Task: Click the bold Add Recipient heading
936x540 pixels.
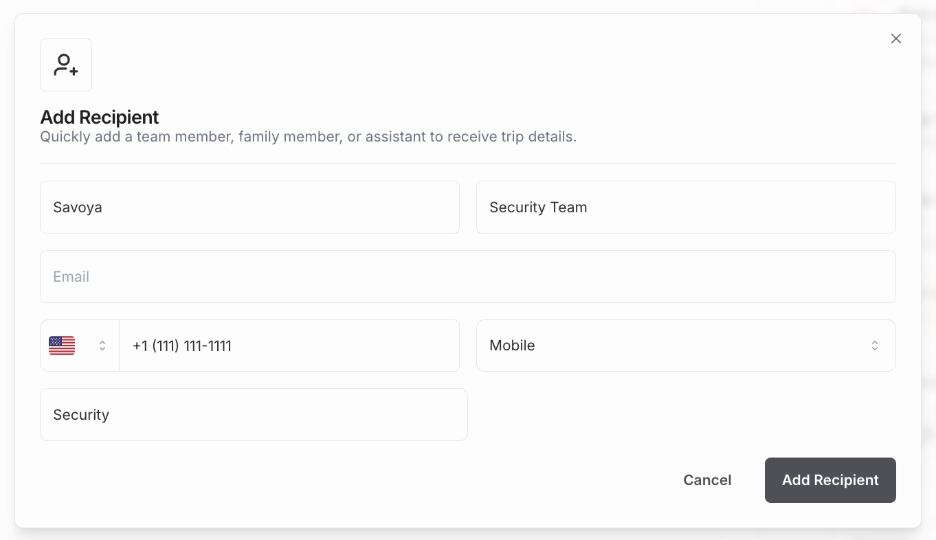Action: [x=100, y=117]
